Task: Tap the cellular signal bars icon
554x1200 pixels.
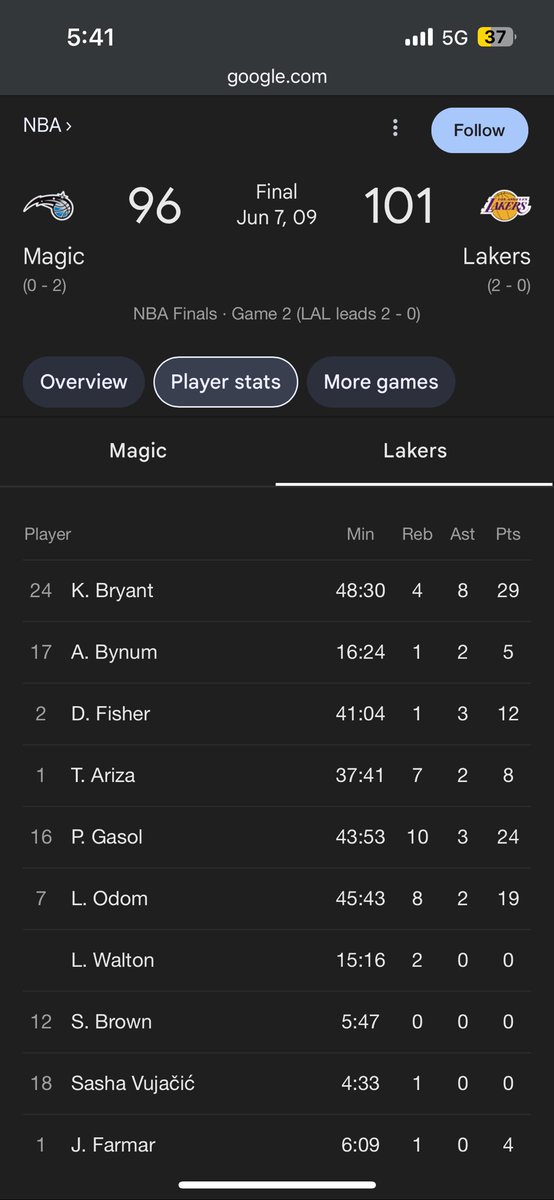Action: click(419, 38)
